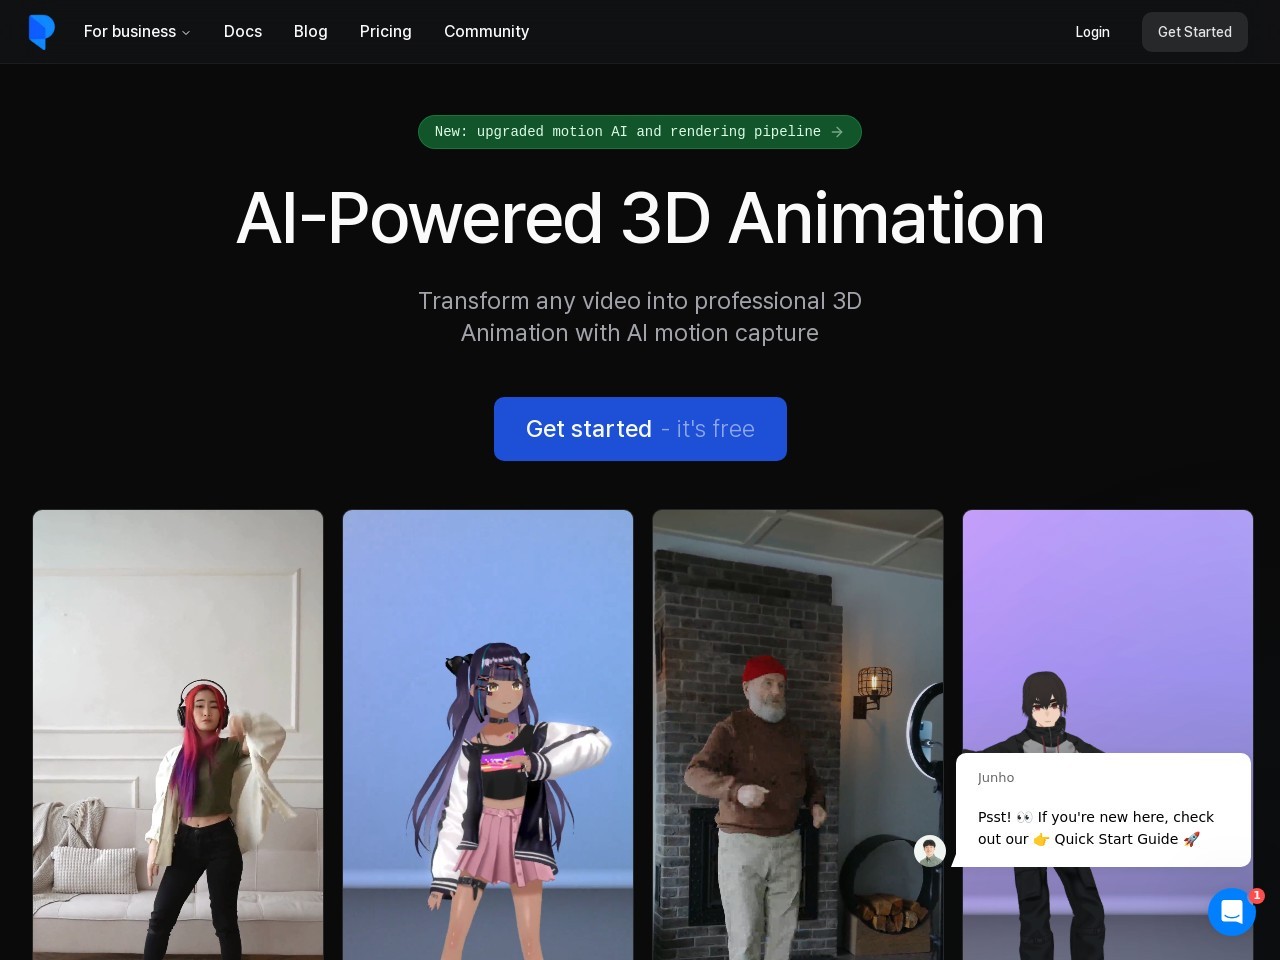Click the arrow icon in the announcement banner
The height and width of the screenshot is (960, 1280).
tap(837, 132)
